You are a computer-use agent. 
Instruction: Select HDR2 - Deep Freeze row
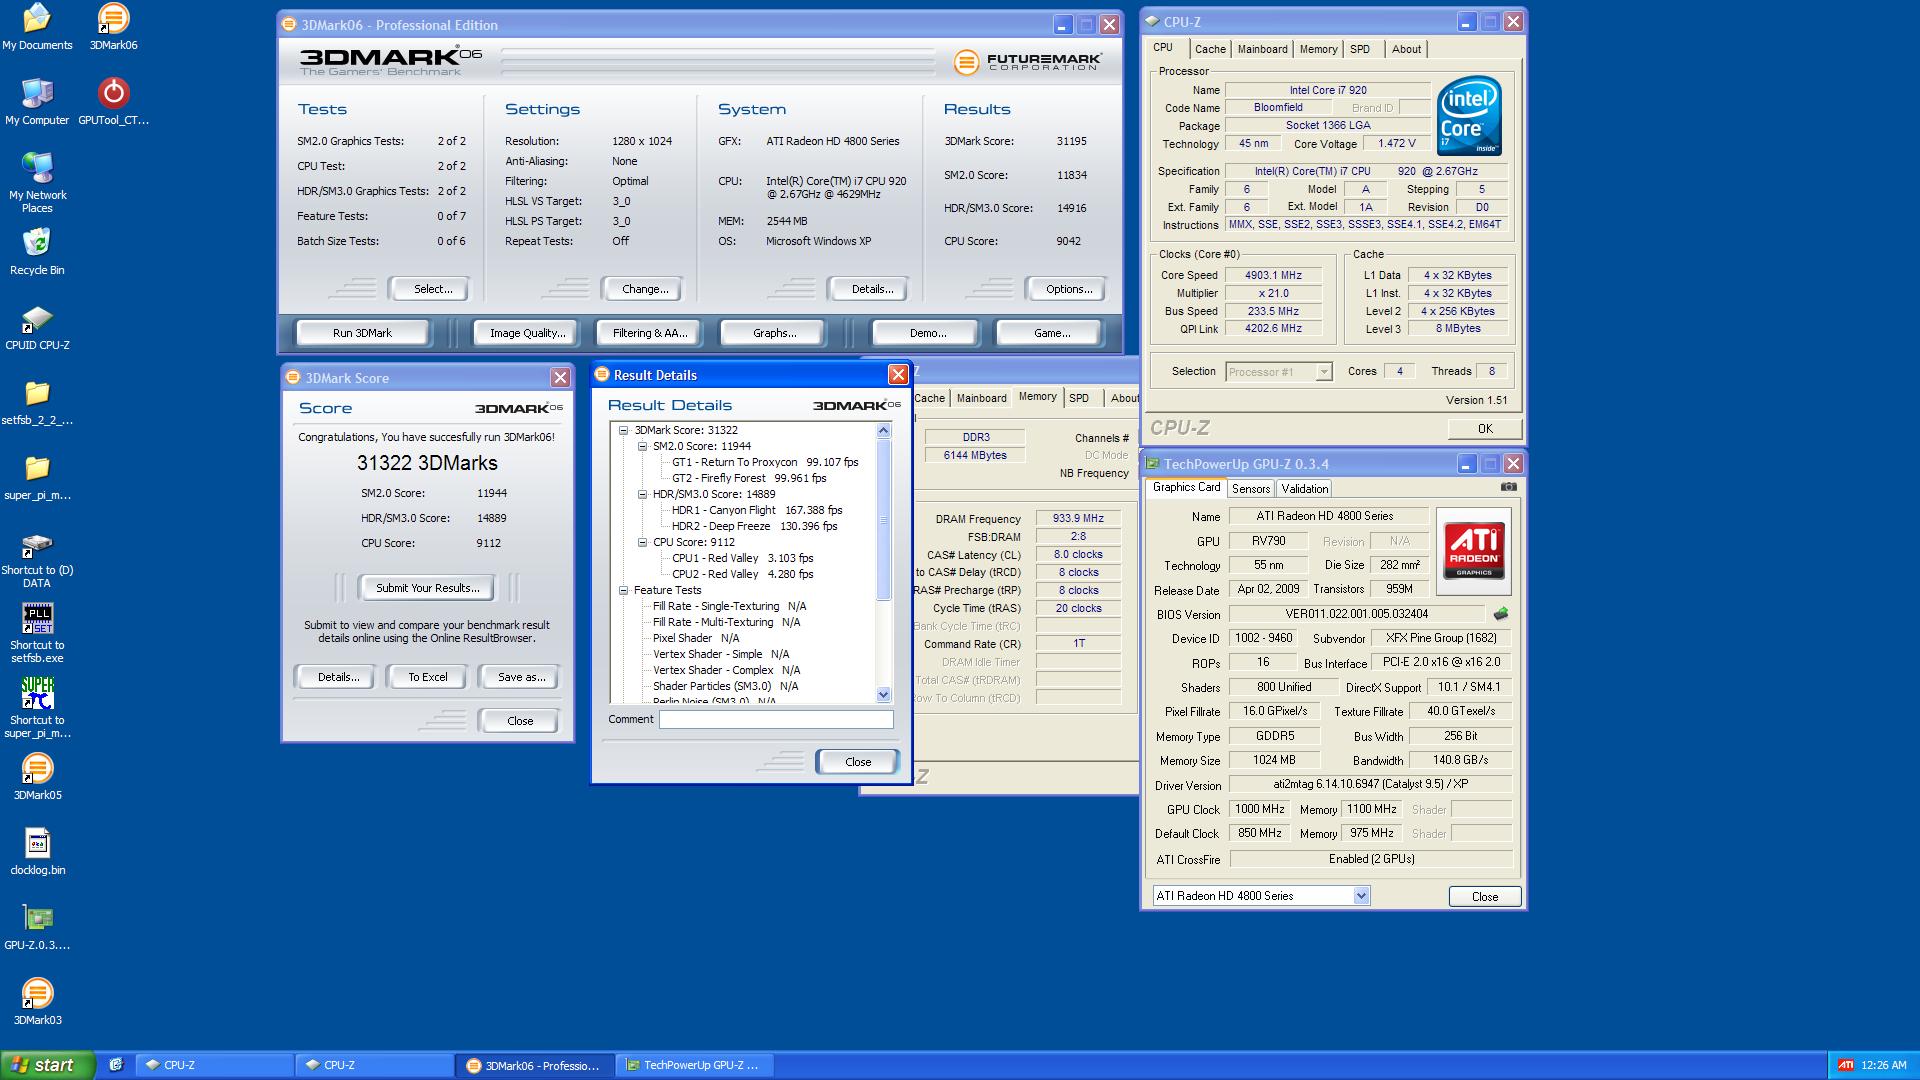(754, 526)
